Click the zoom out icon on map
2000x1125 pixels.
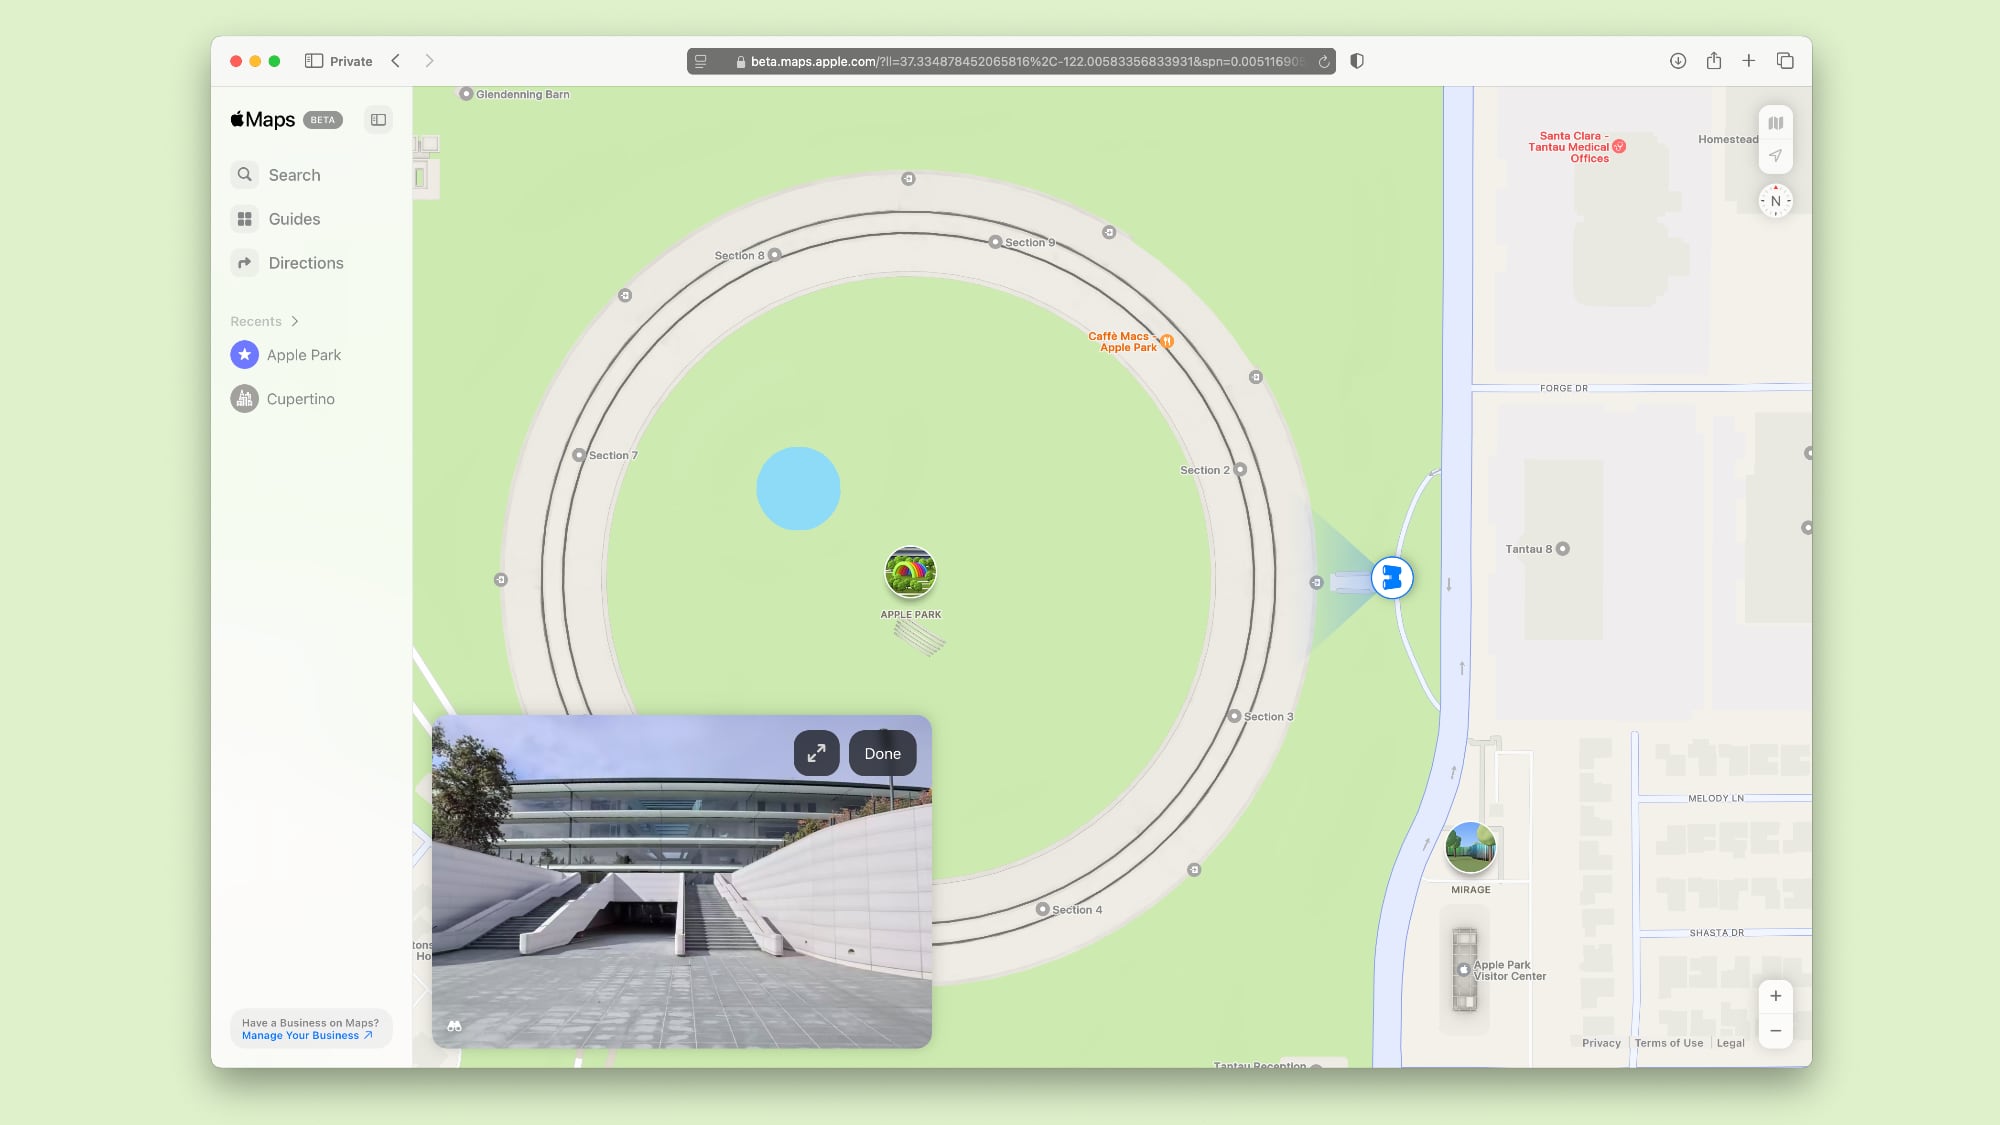point(1776,1030)
